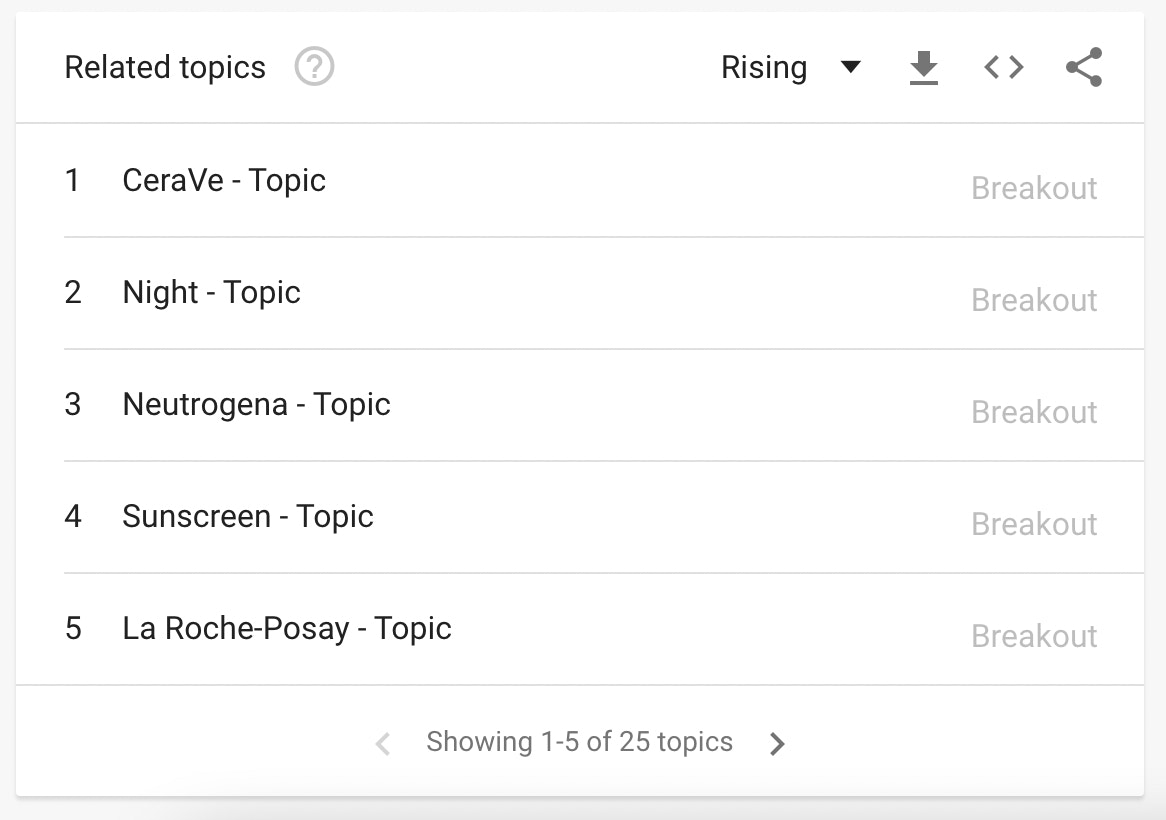1166x820 pixels.
Task: Download the related topics as CSV
Action: 923,67
